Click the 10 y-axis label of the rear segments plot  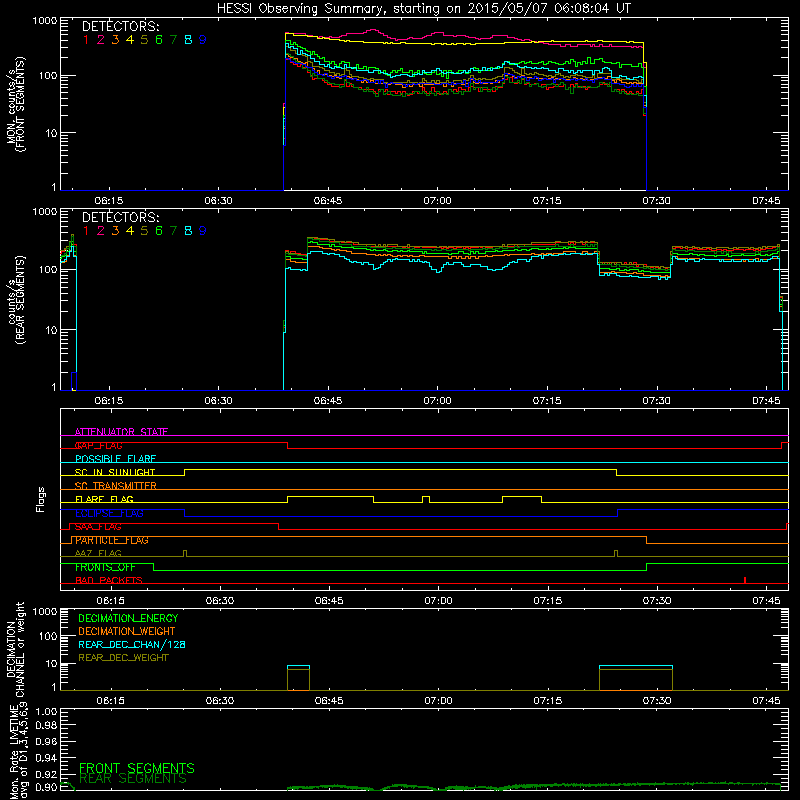coord(51,330)
